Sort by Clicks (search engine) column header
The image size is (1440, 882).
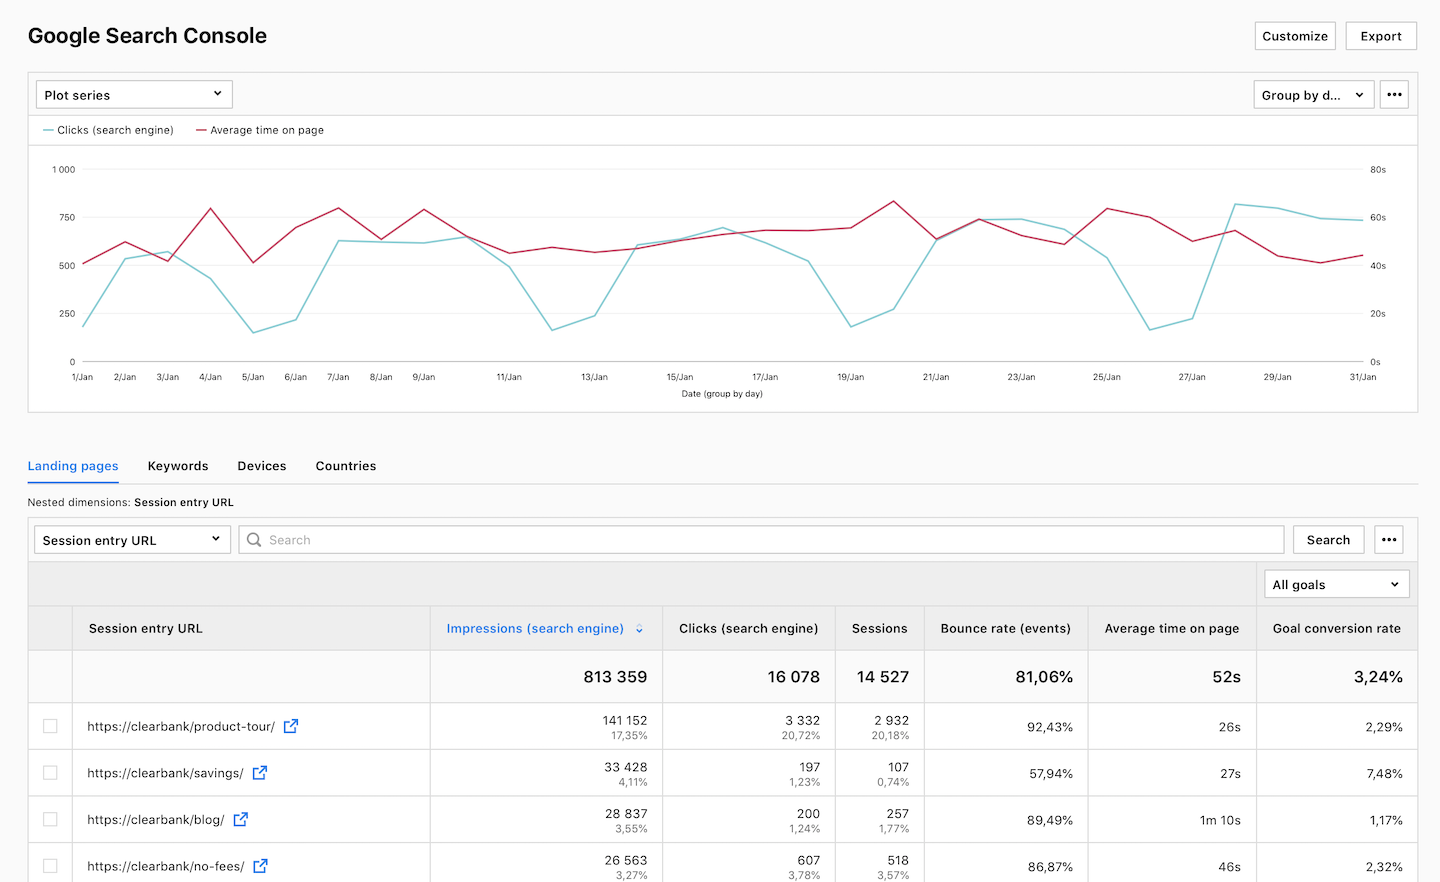(748, 629)
